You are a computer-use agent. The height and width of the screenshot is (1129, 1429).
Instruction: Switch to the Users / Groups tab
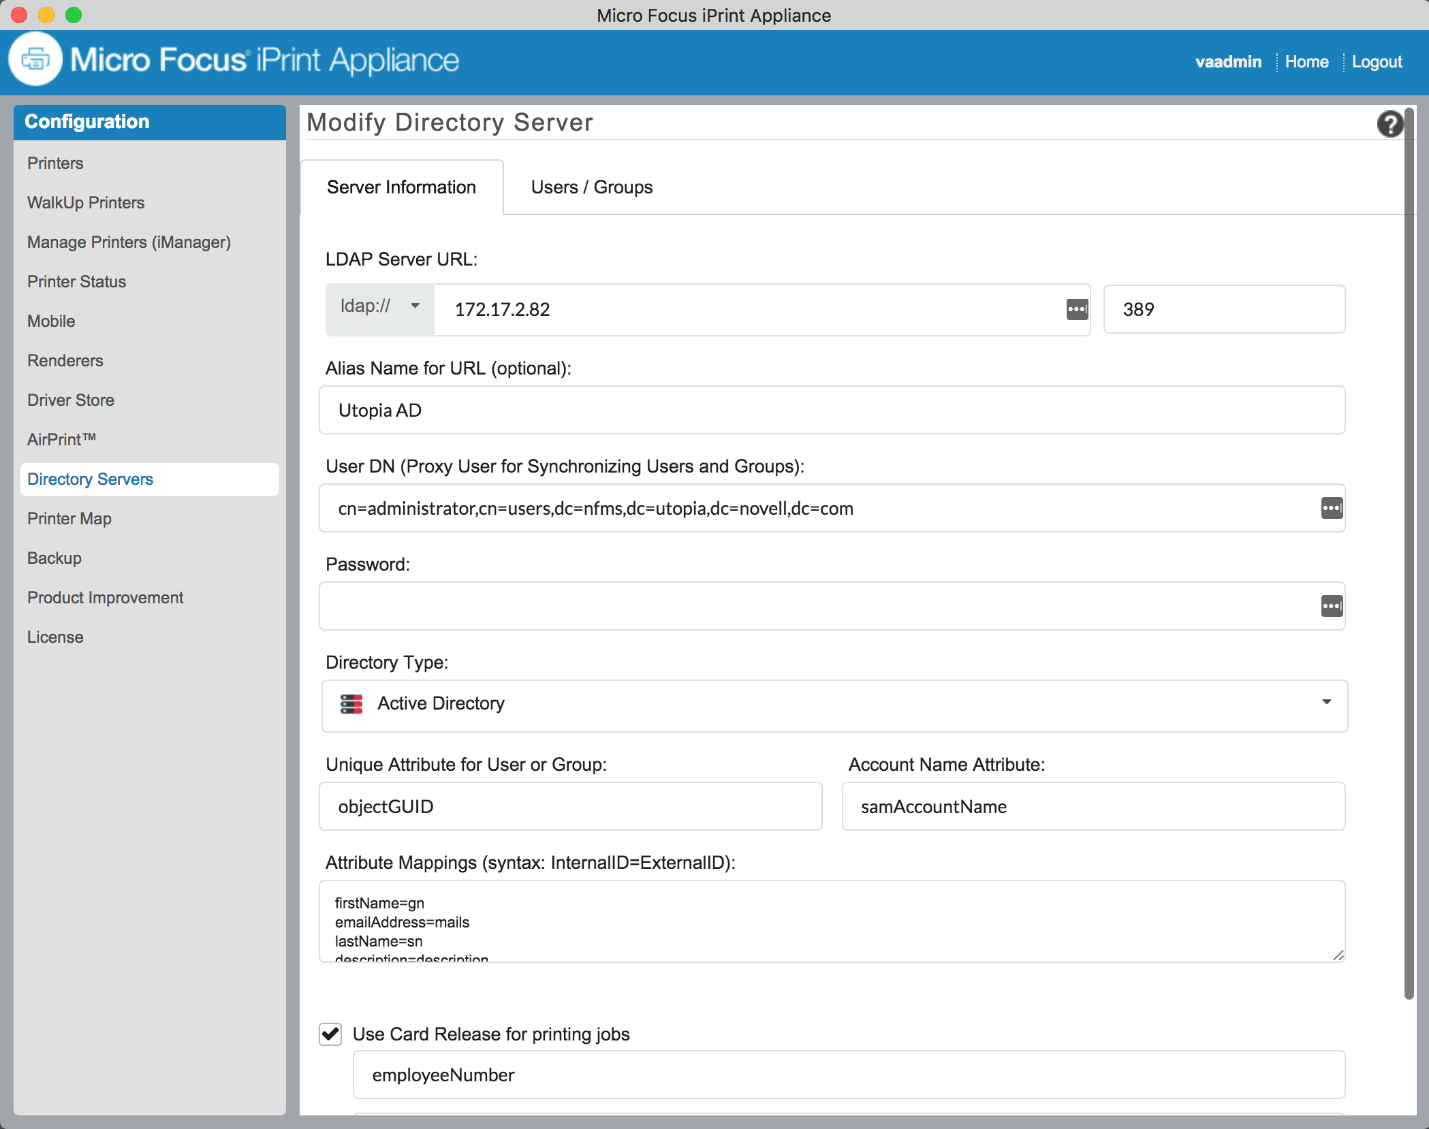click(592, 187)
